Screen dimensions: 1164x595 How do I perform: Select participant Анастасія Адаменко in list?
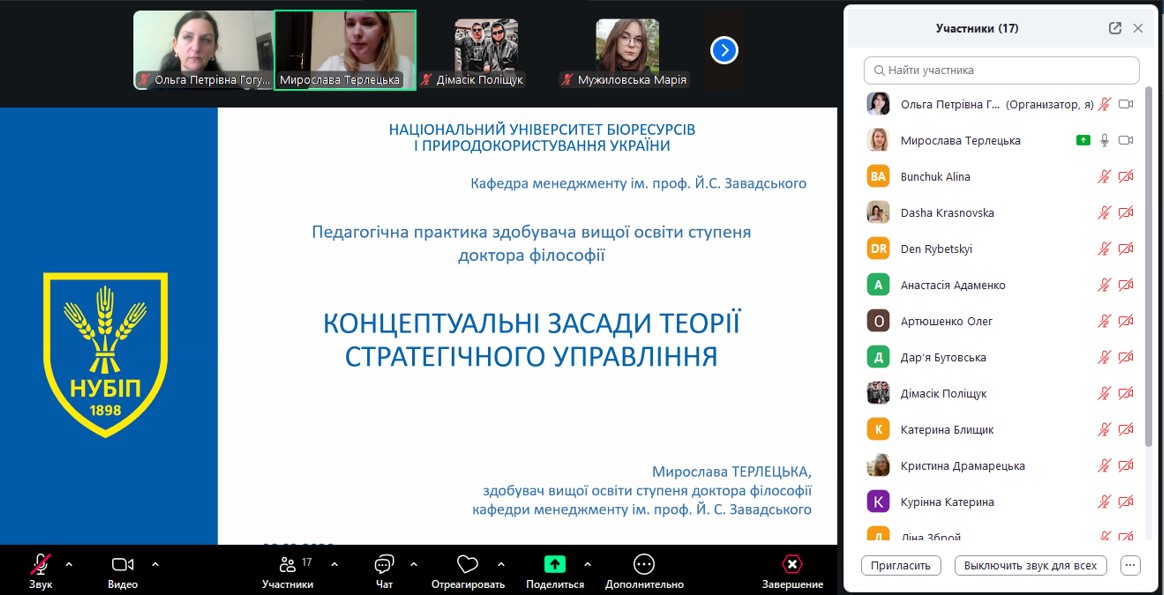coord(1001,285)
